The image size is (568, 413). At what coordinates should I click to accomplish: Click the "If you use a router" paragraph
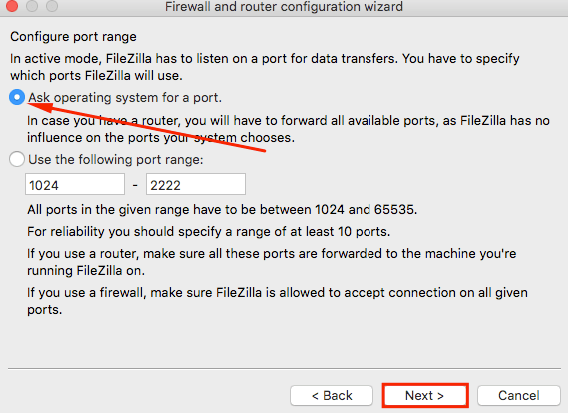tap(272, 262)
